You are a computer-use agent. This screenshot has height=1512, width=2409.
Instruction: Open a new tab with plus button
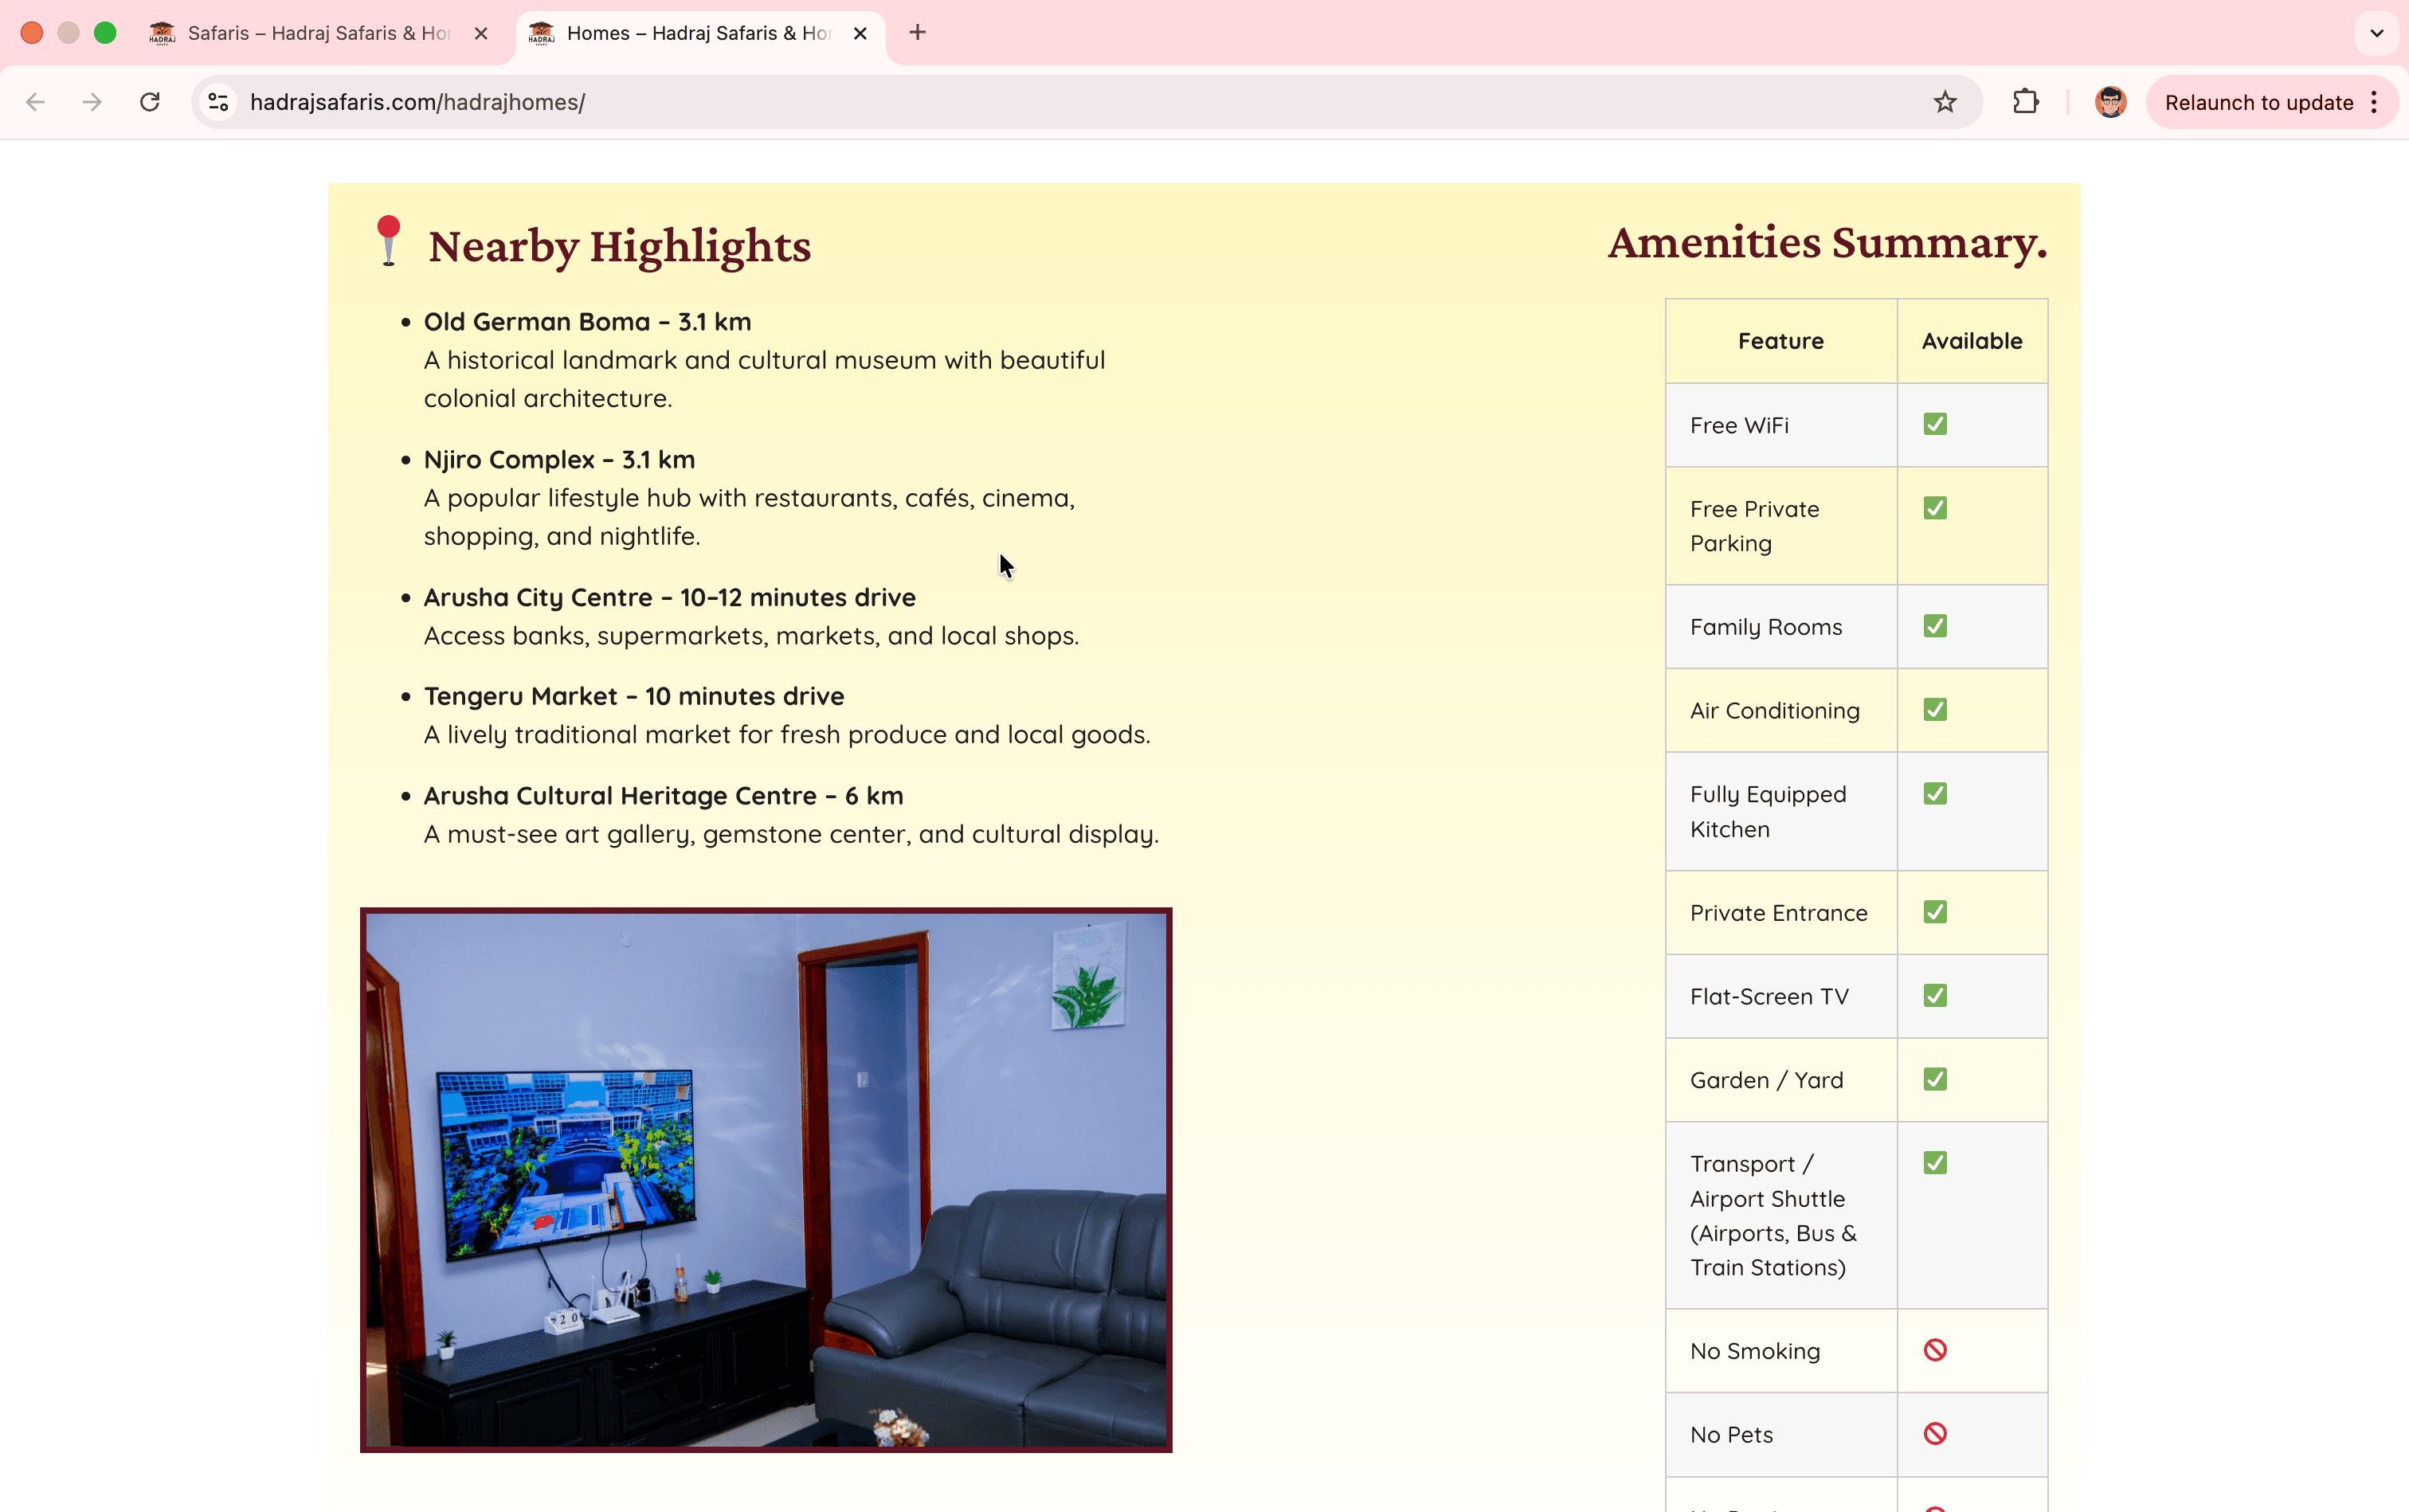[917, 33]
